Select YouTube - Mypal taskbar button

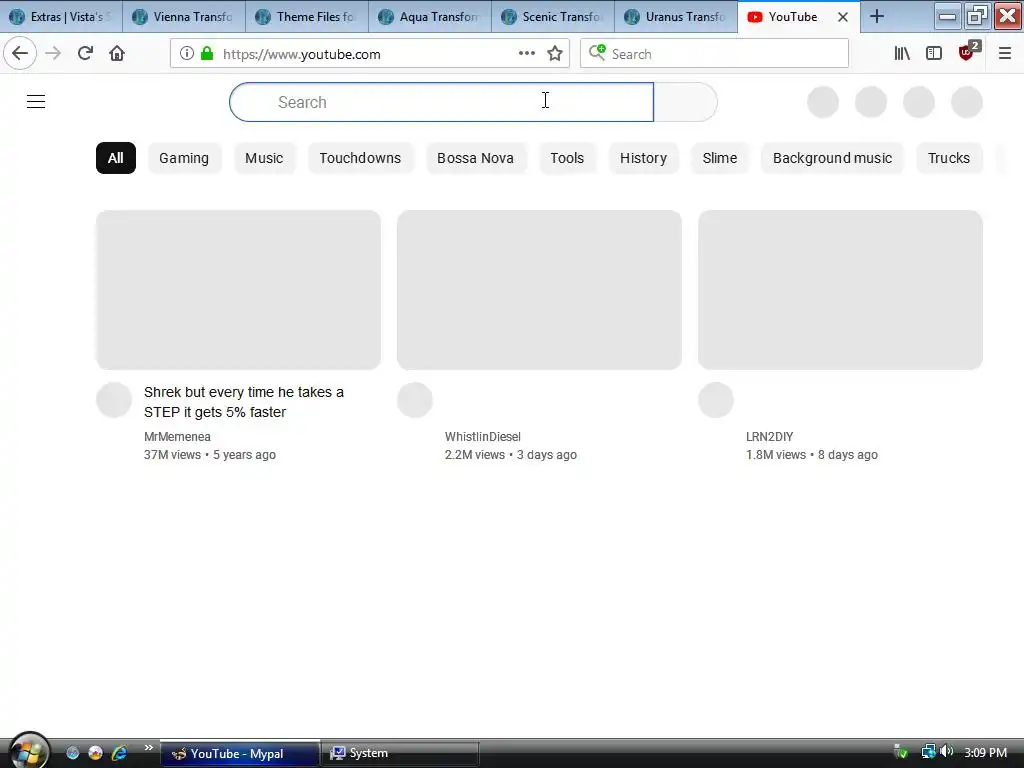[x=240, y=753]
